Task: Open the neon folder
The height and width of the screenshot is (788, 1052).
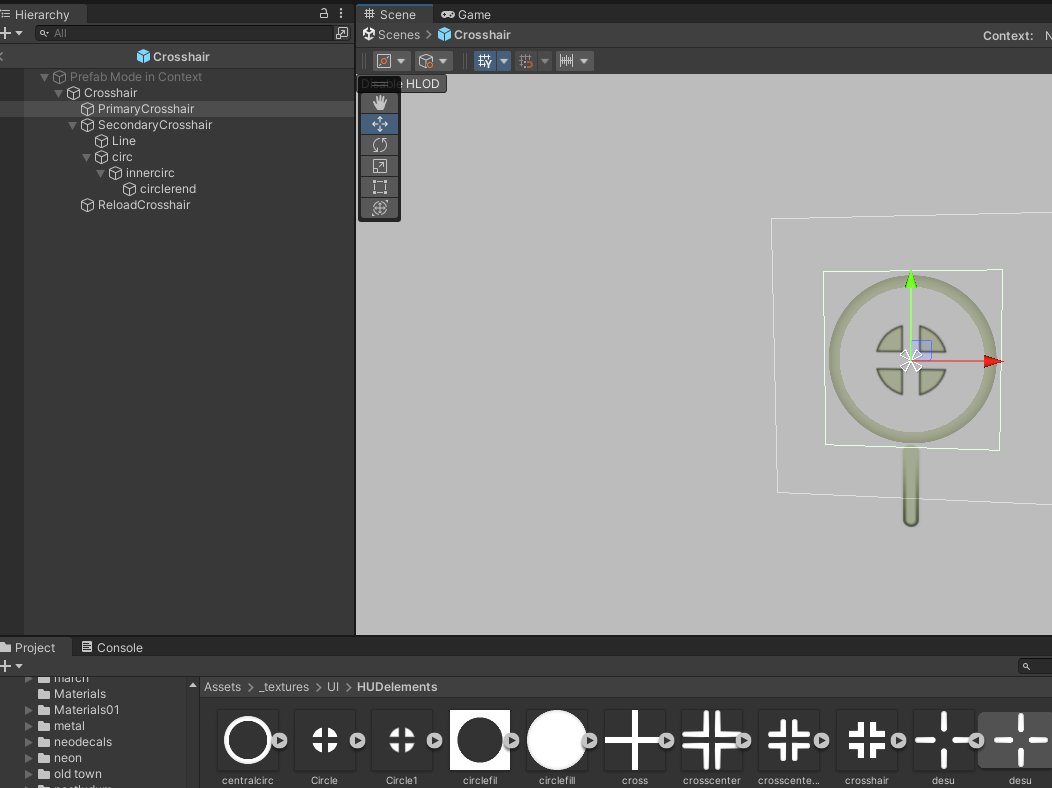Action: (68, 758)
